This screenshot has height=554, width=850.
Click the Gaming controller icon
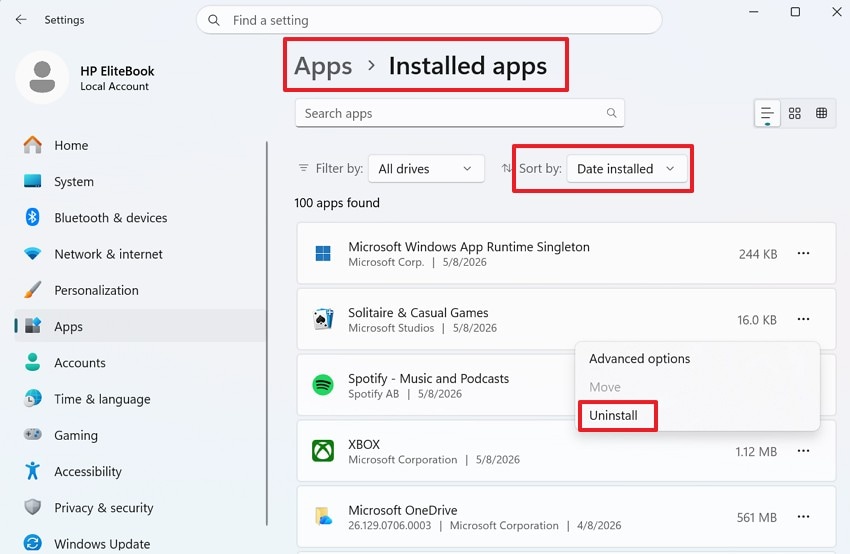pos(33,435)
